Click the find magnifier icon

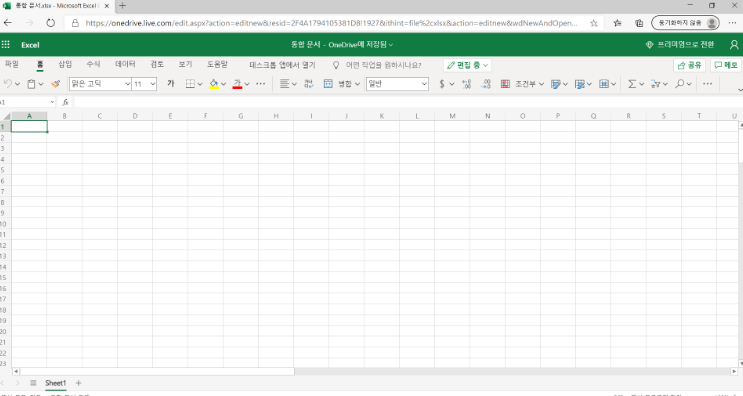pyautogui.click(x=680, y=84)
